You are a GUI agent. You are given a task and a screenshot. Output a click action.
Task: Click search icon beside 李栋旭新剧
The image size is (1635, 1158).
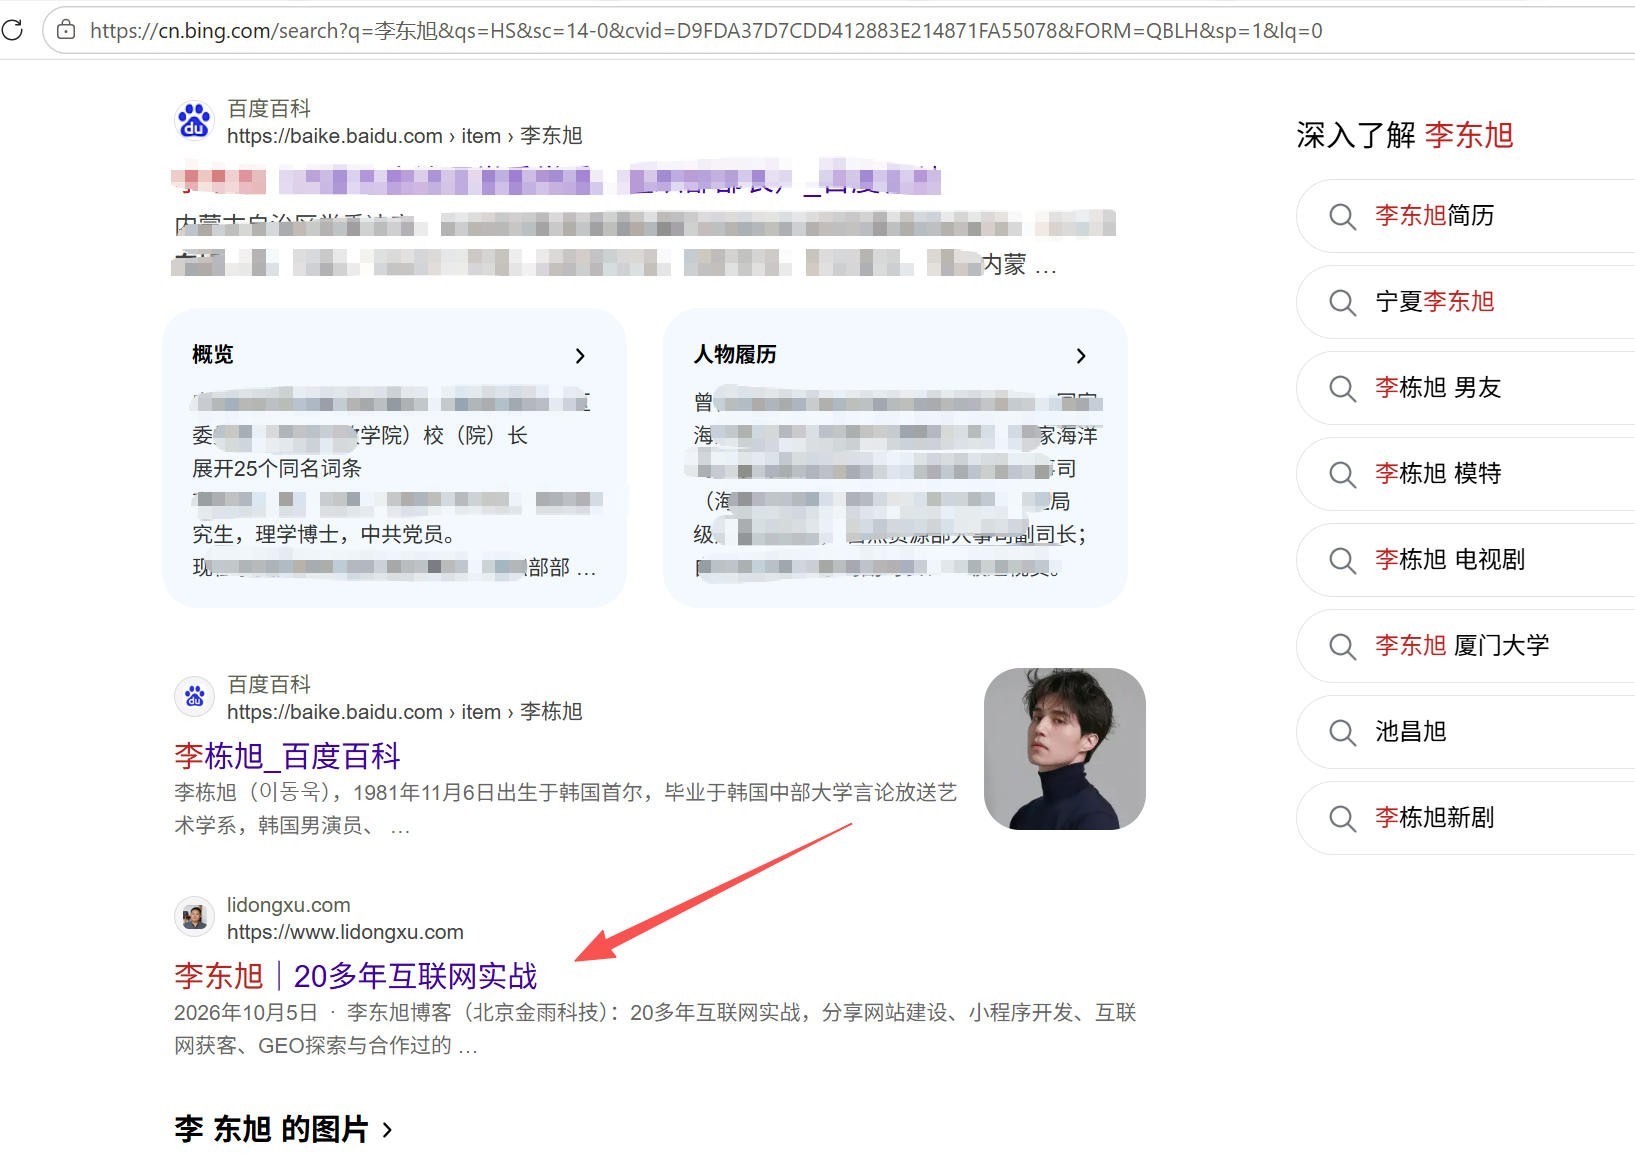[1342, 818]
